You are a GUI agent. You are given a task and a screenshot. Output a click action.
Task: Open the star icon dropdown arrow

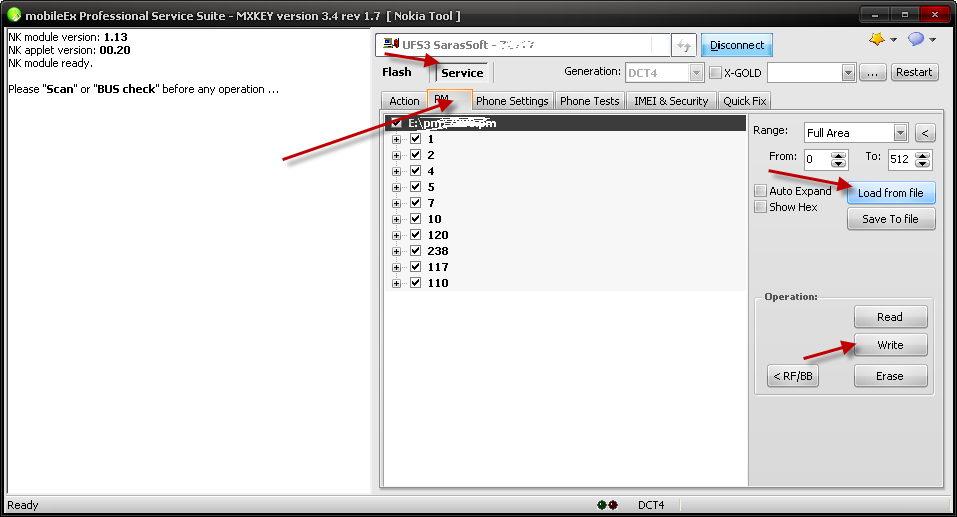(x=894, y=40)
